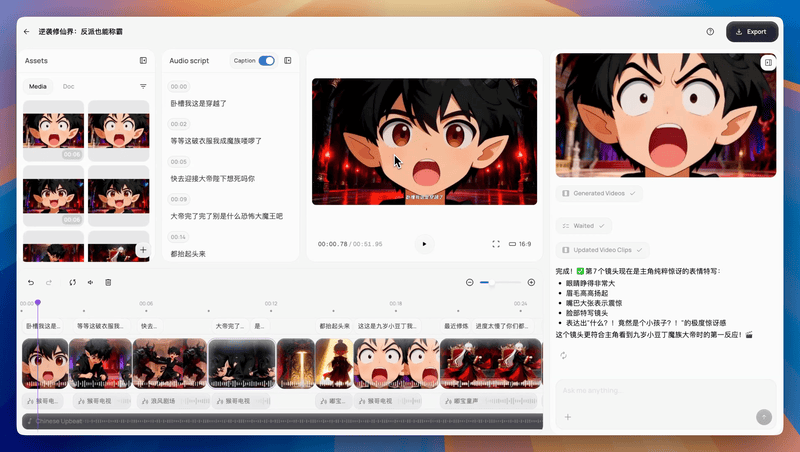Select the script line '等等这破衣服我成魔族喽啰了'

click(x=216, y=141)
